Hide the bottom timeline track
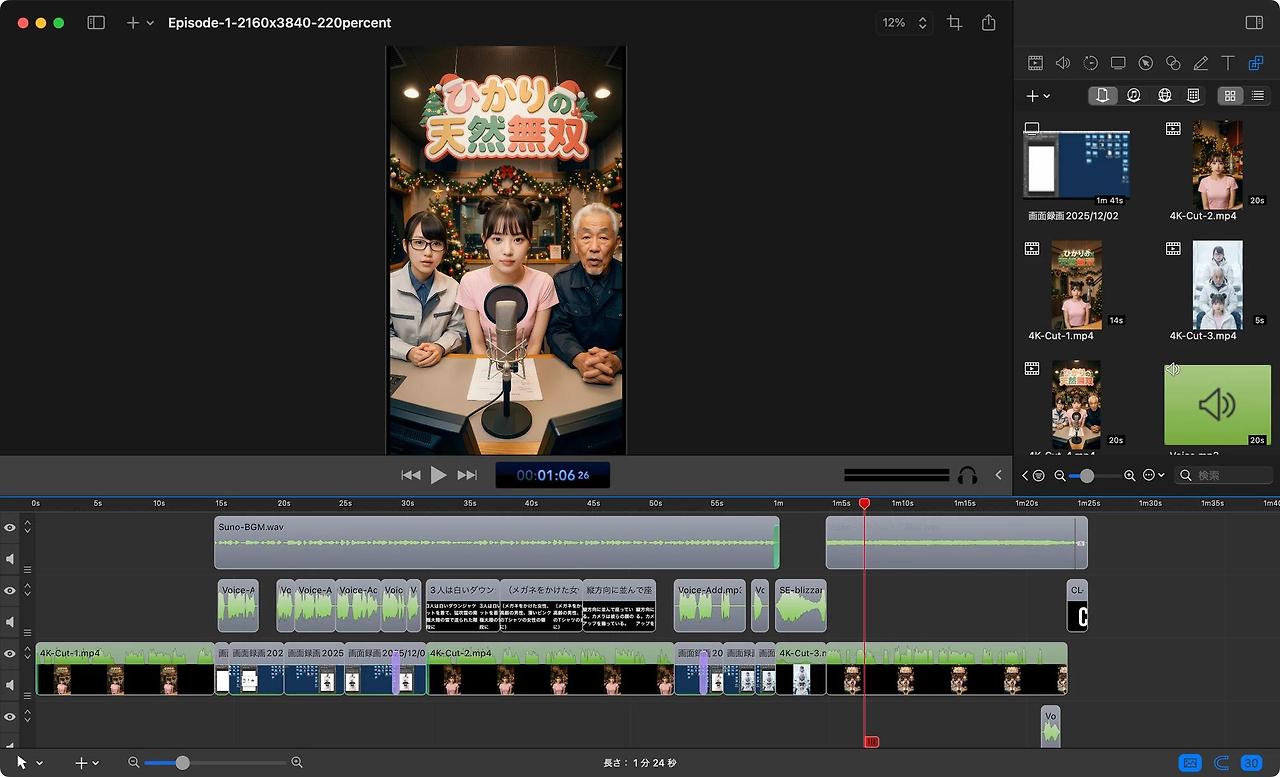 tap(10, 717)
